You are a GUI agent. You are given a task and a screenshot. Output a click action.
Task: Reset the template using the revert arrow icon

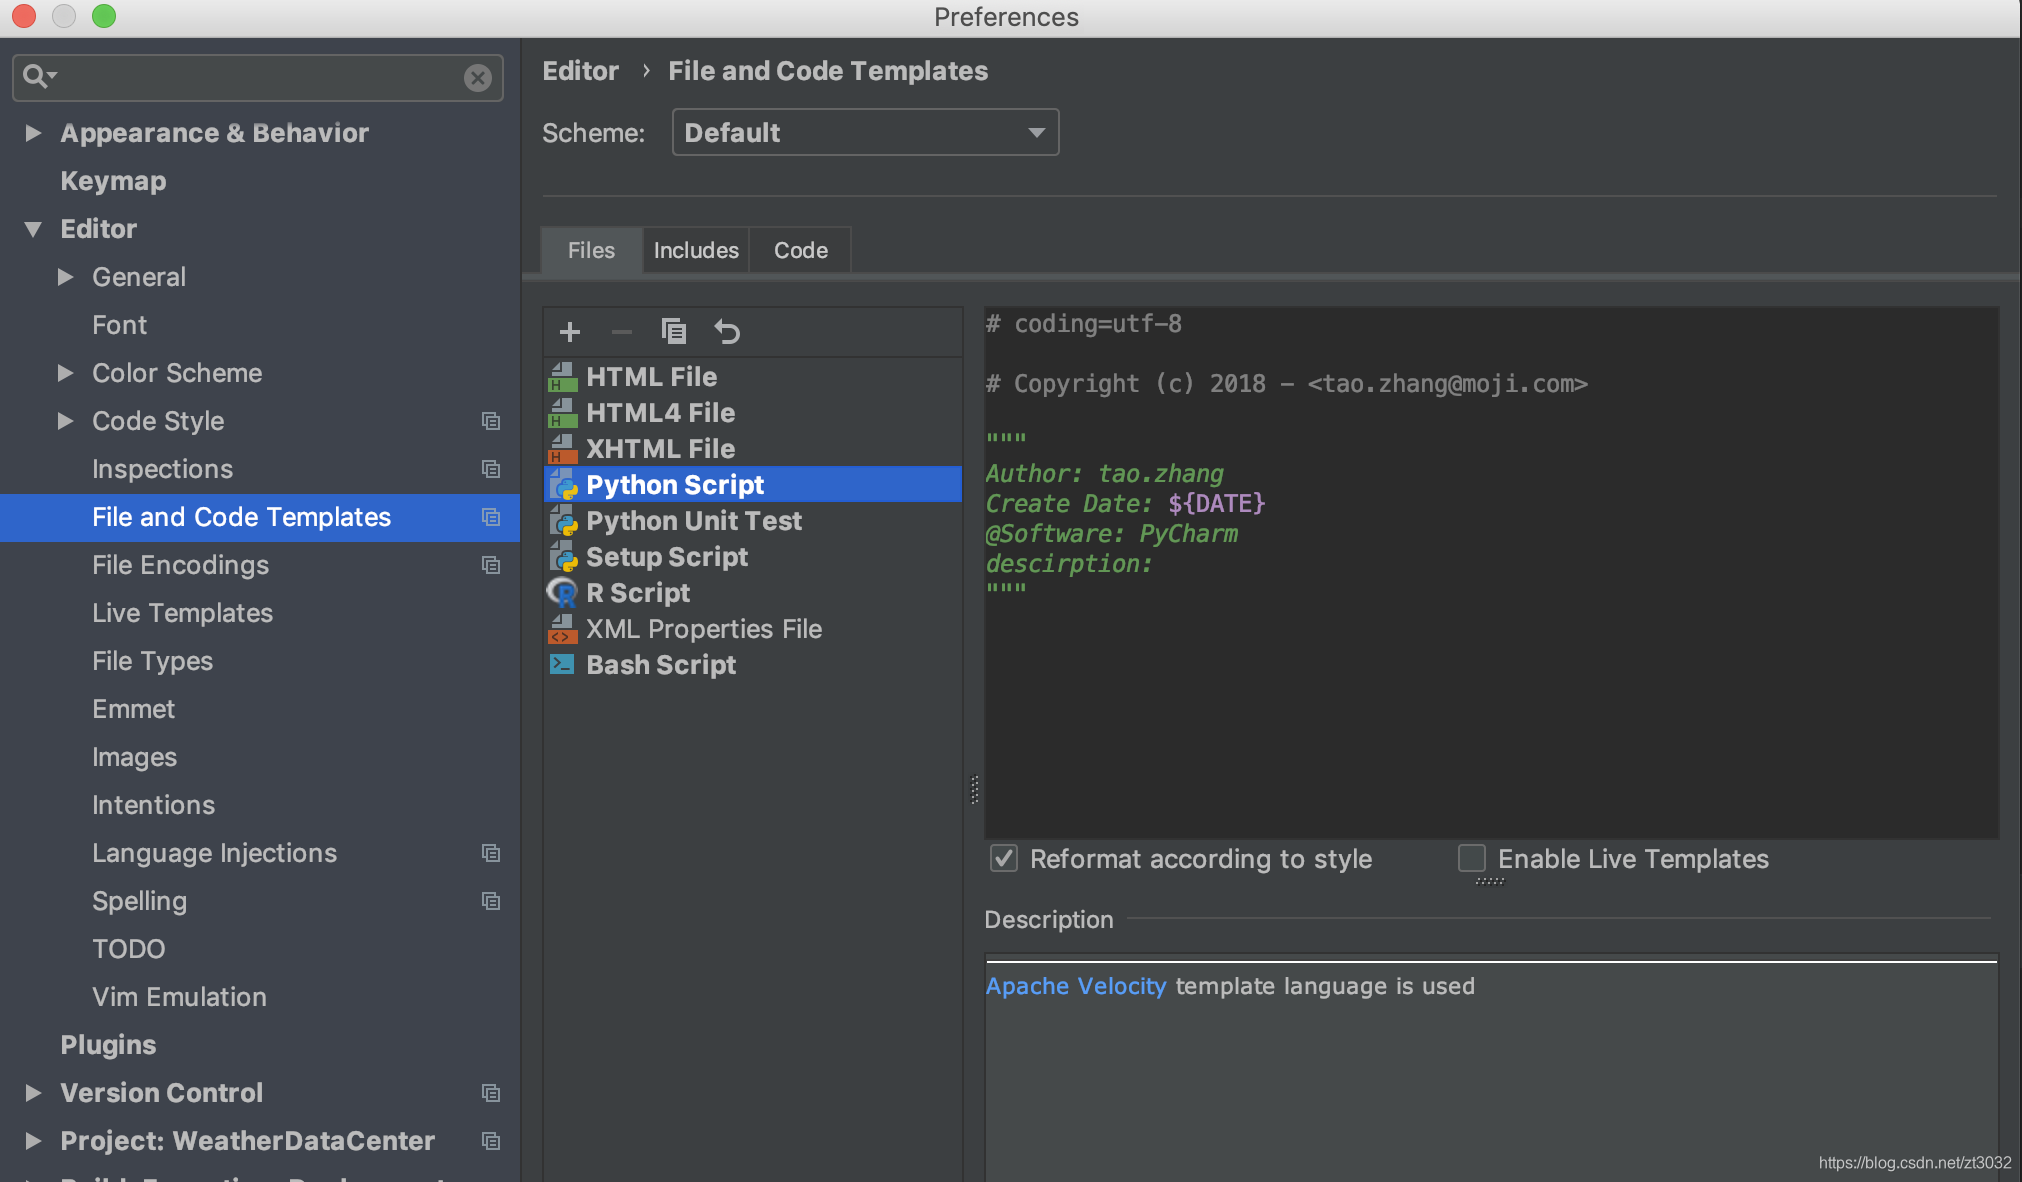click(x=727, y=331)
